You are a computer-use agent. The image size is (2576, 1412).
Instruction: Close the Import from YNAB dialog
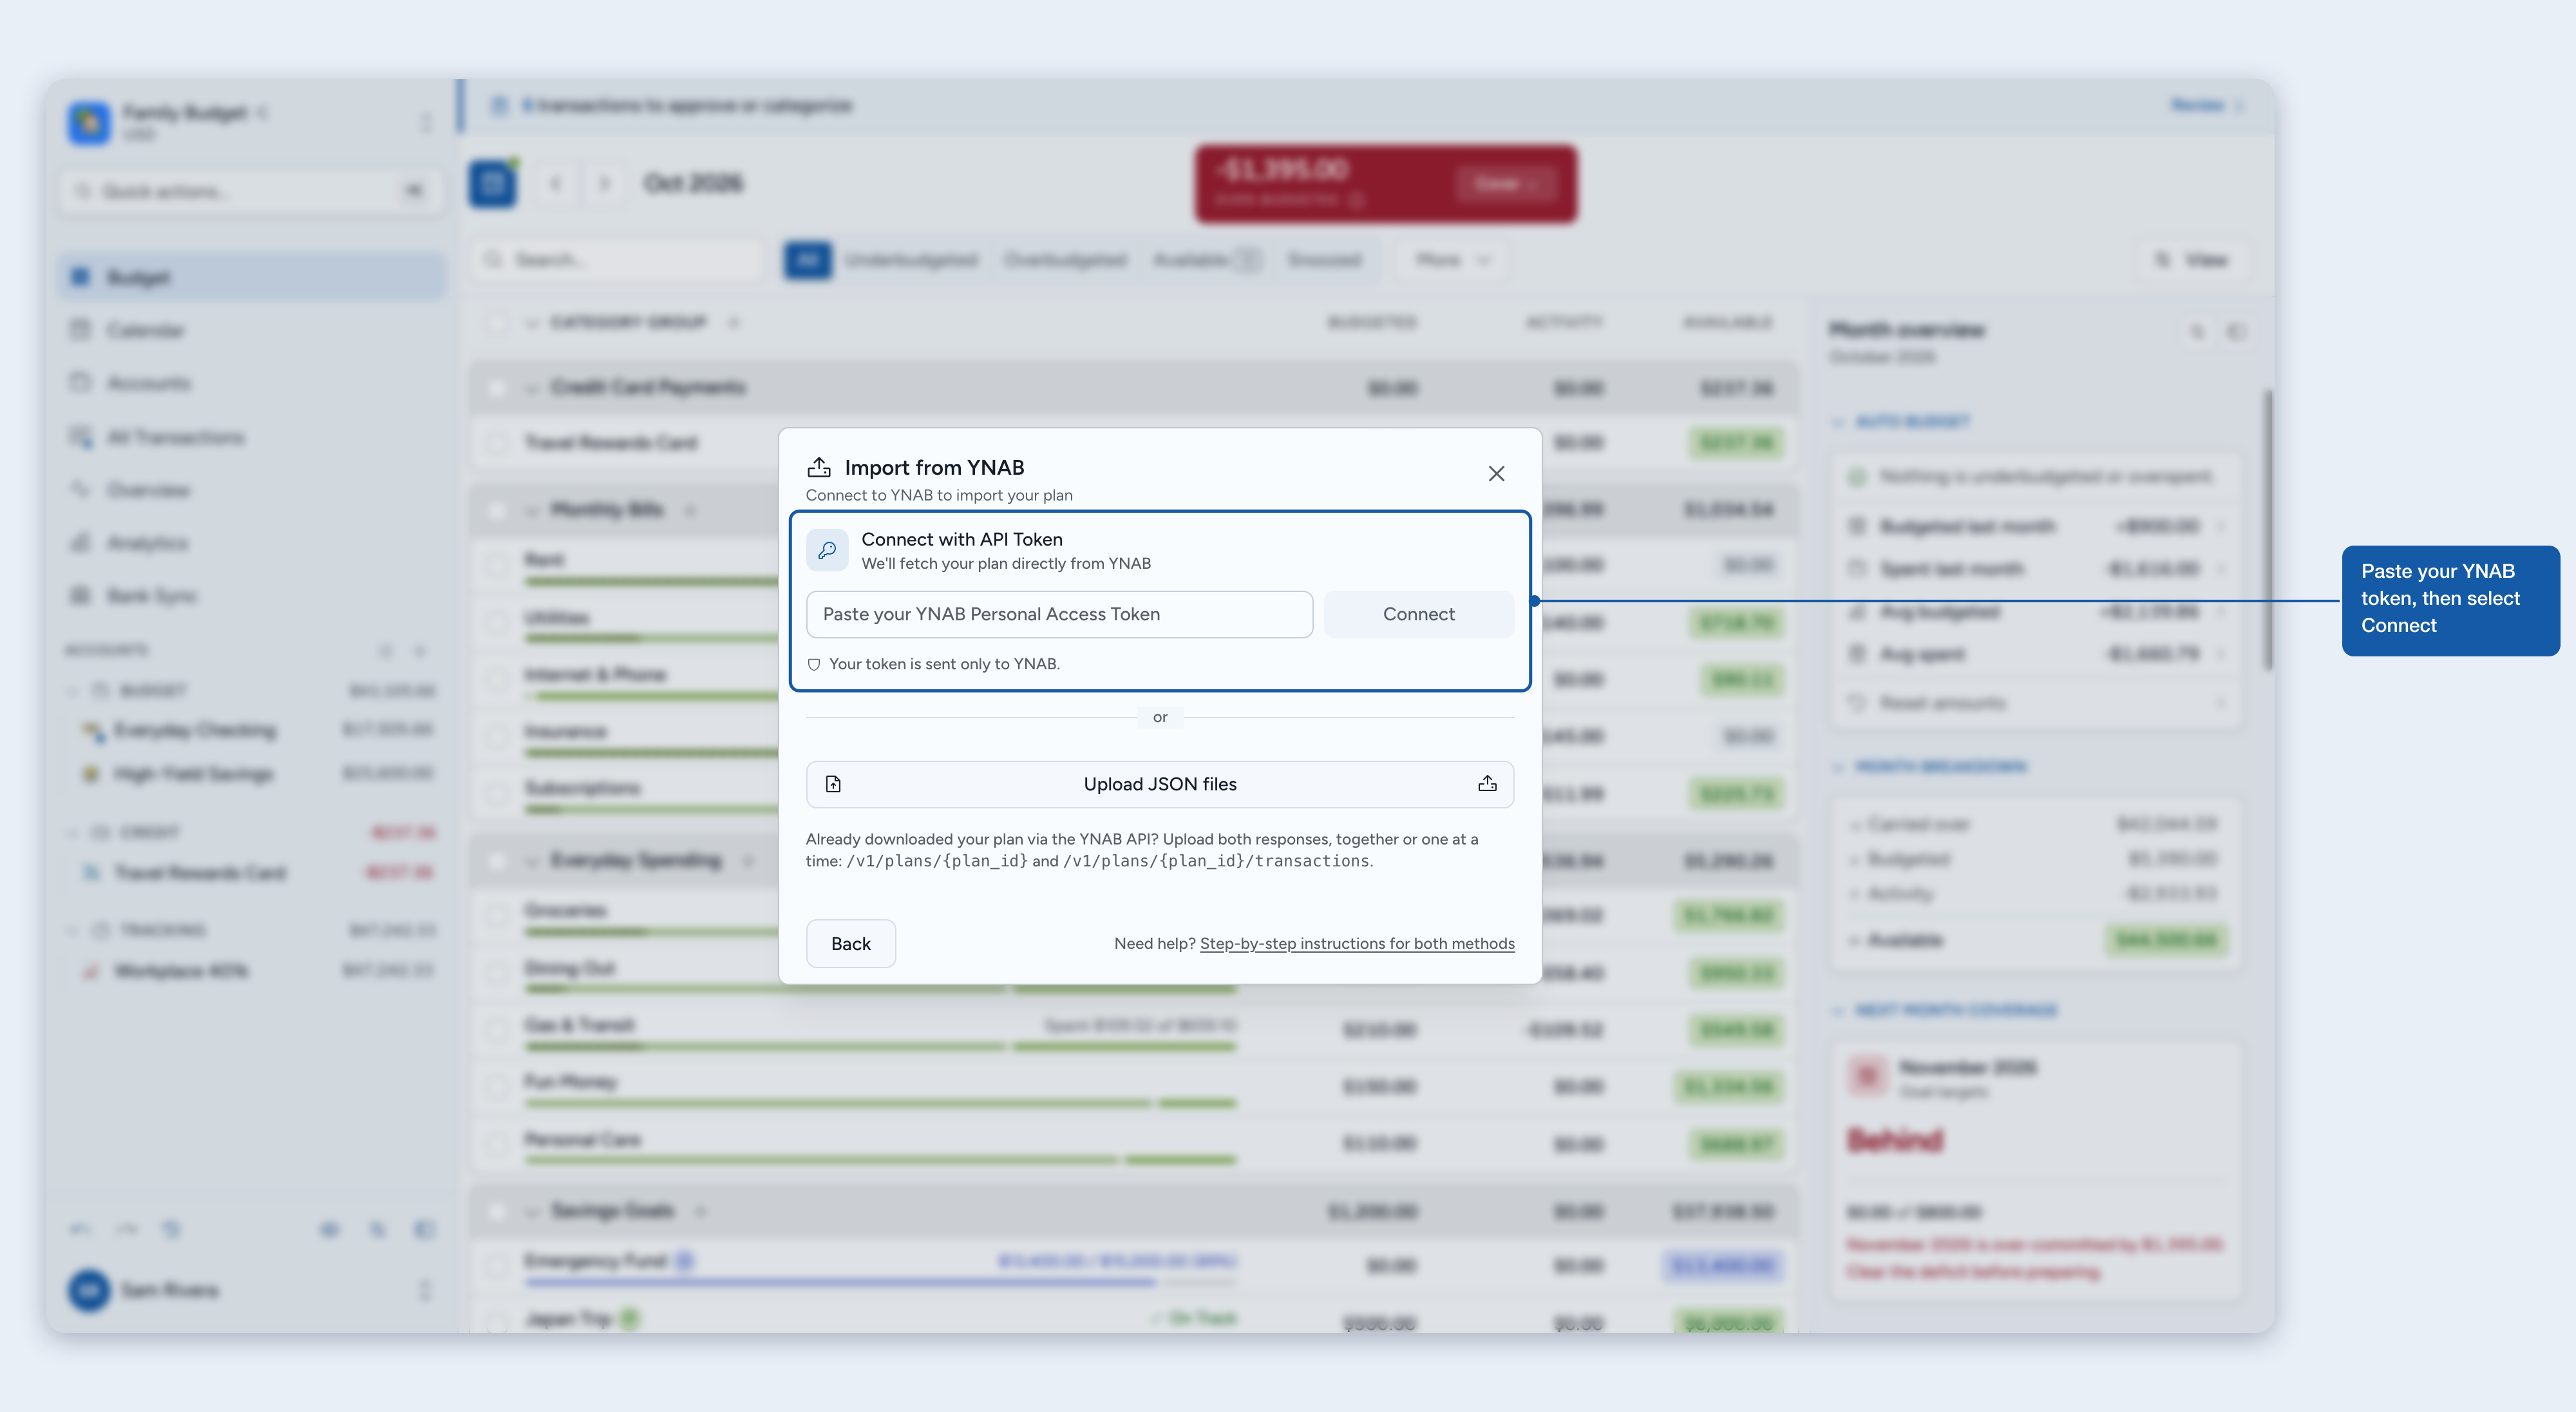click(x=1496, y=473)
